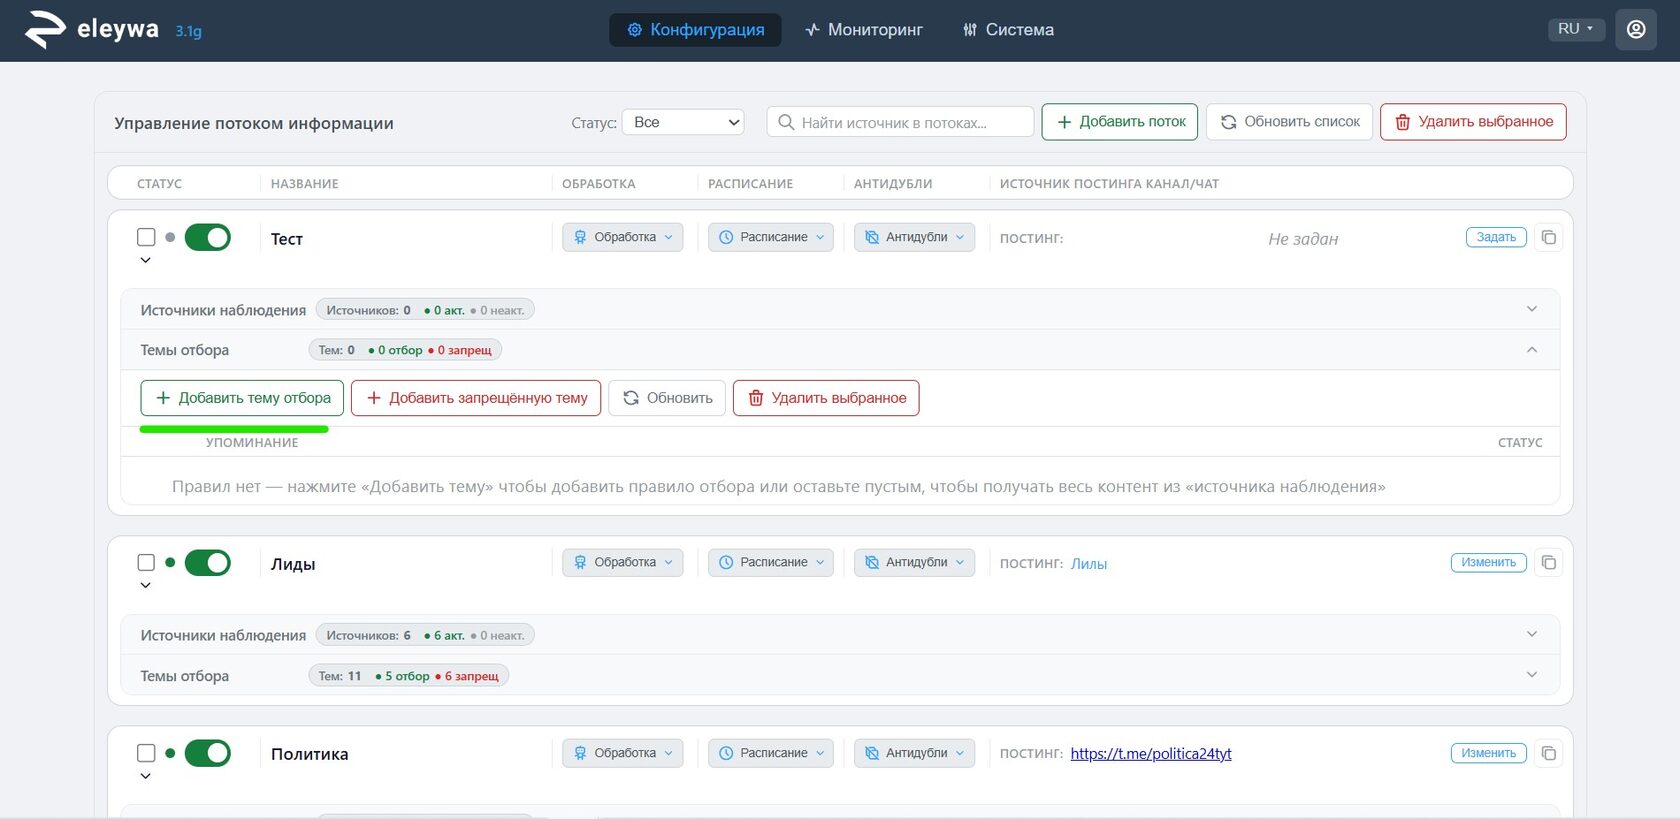
Task: Click the Политика stream name
Action: pyautogui.click(x=310, y=754)
